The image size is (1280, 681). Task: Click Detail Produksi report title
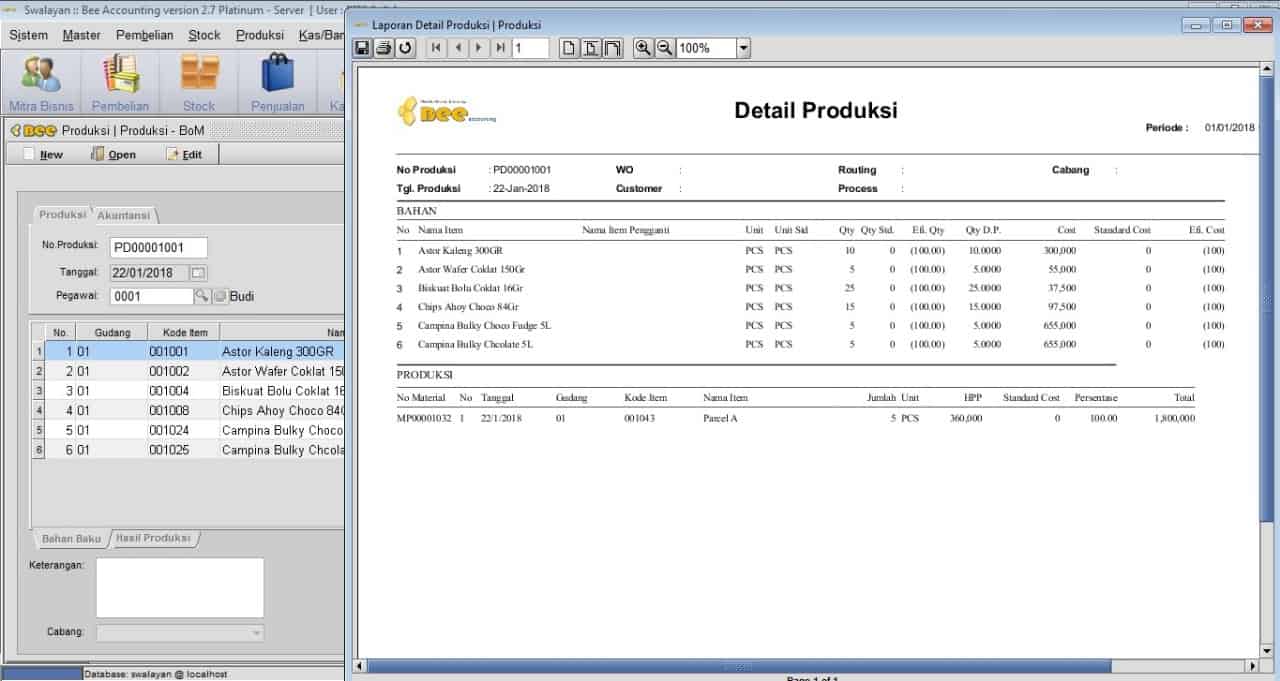(x=816, y=110)
